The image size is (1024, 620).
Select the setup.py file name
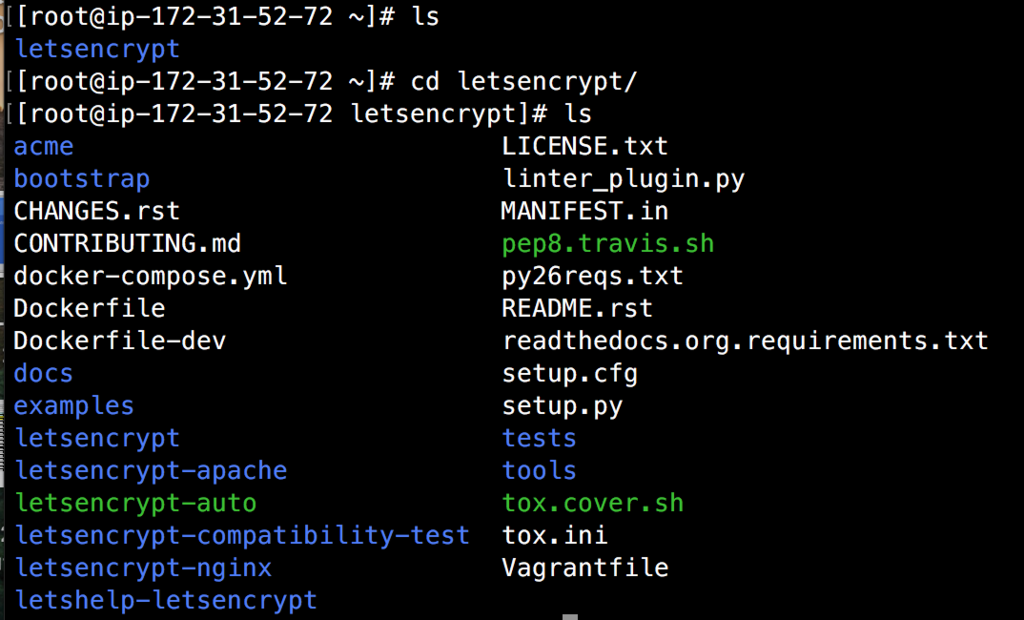click(x=562, y=406)
